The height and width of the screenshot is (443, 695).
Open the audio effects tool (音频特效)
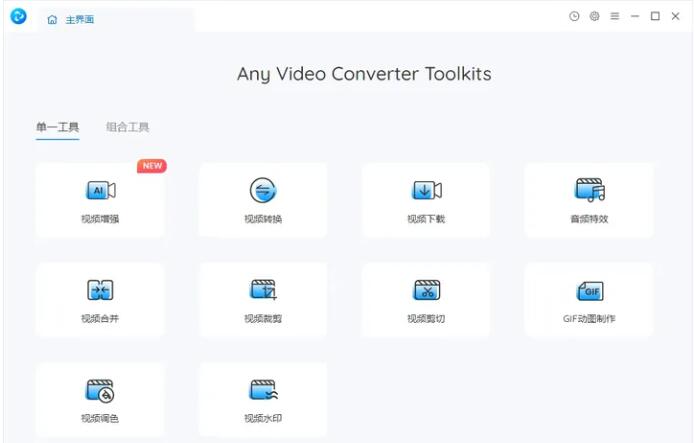pos(589,200)
